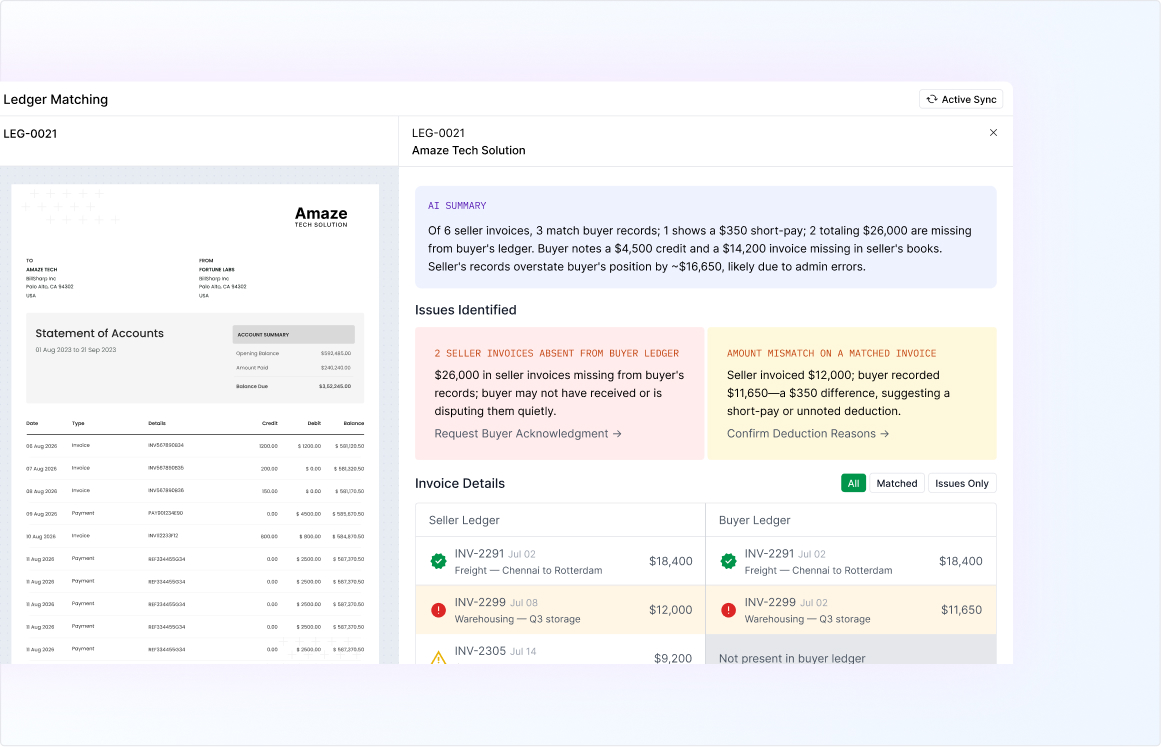Click green check on buyer INV-2291
1161x747 pixels.
pyautogui.click(x=729, y=561)
